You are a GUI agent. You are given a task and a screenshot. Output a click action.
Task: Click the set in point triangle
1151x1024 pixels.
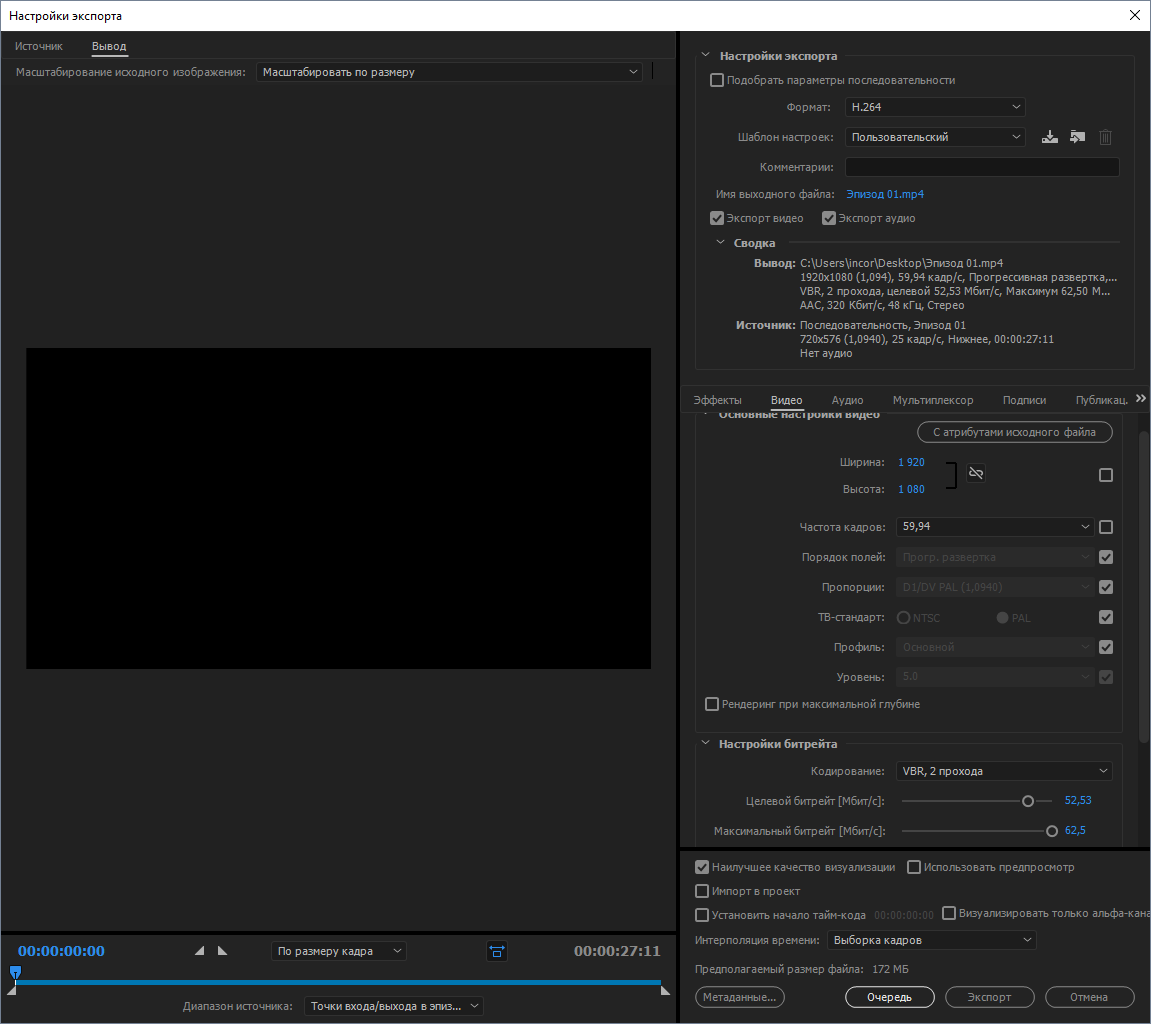[x=199, y=951]
